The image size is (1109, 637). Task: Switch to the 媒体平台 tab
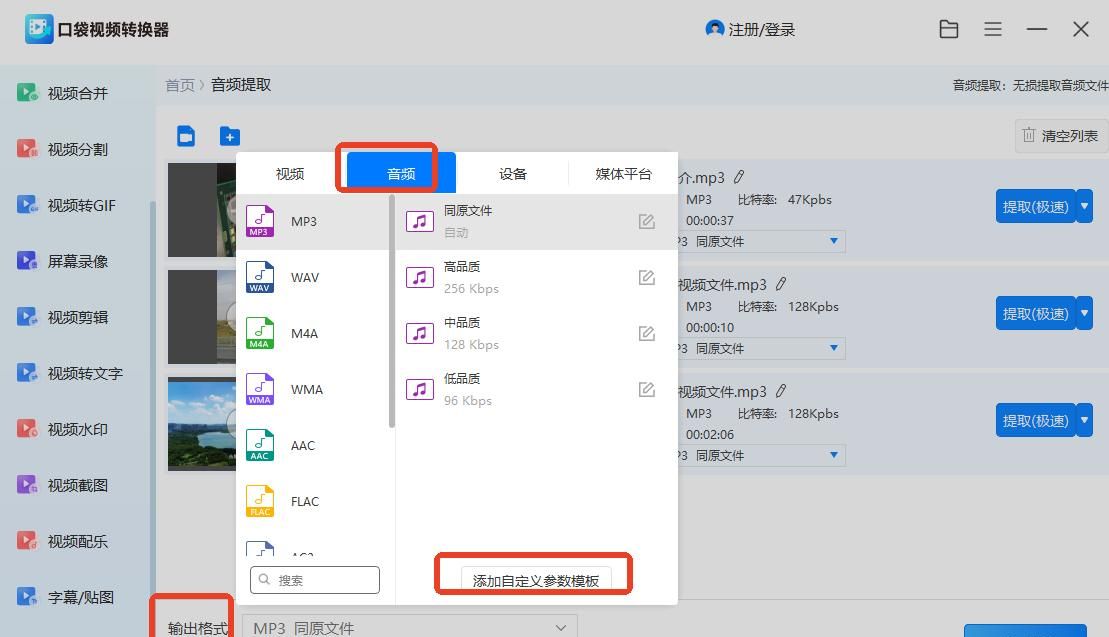624,173
